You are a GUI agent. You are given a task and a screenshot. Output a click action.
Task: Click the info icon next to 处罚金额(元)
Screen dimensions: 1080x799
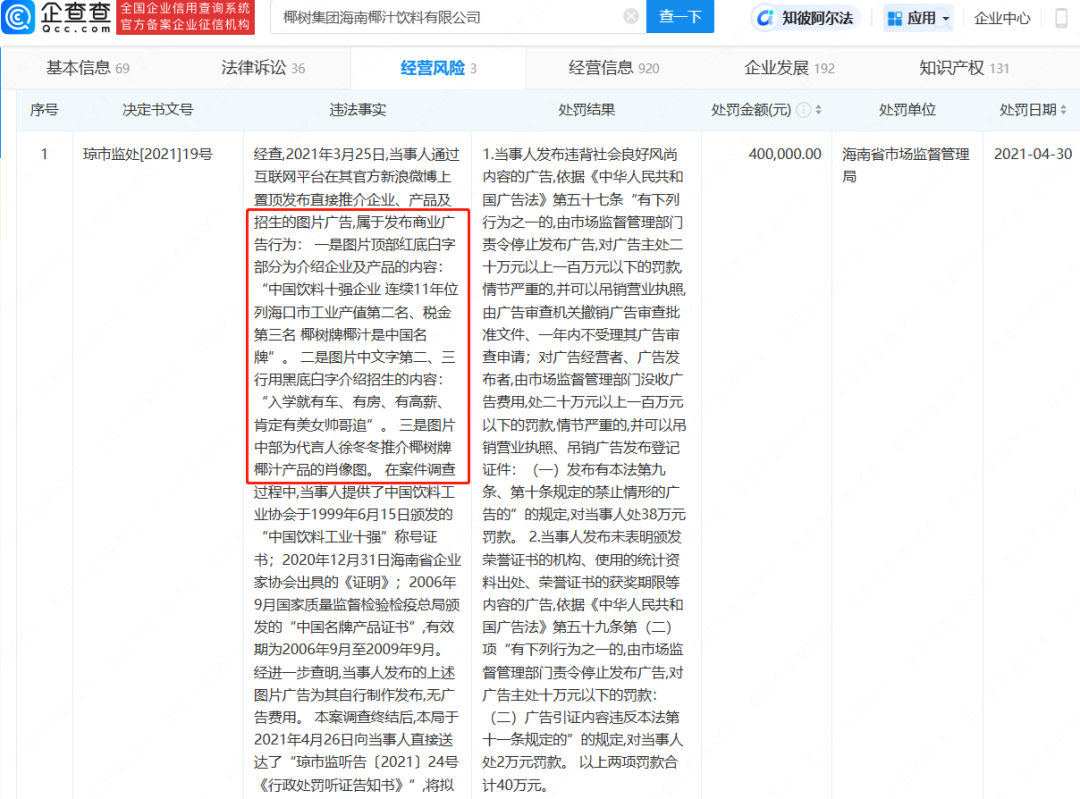(802, 110)
